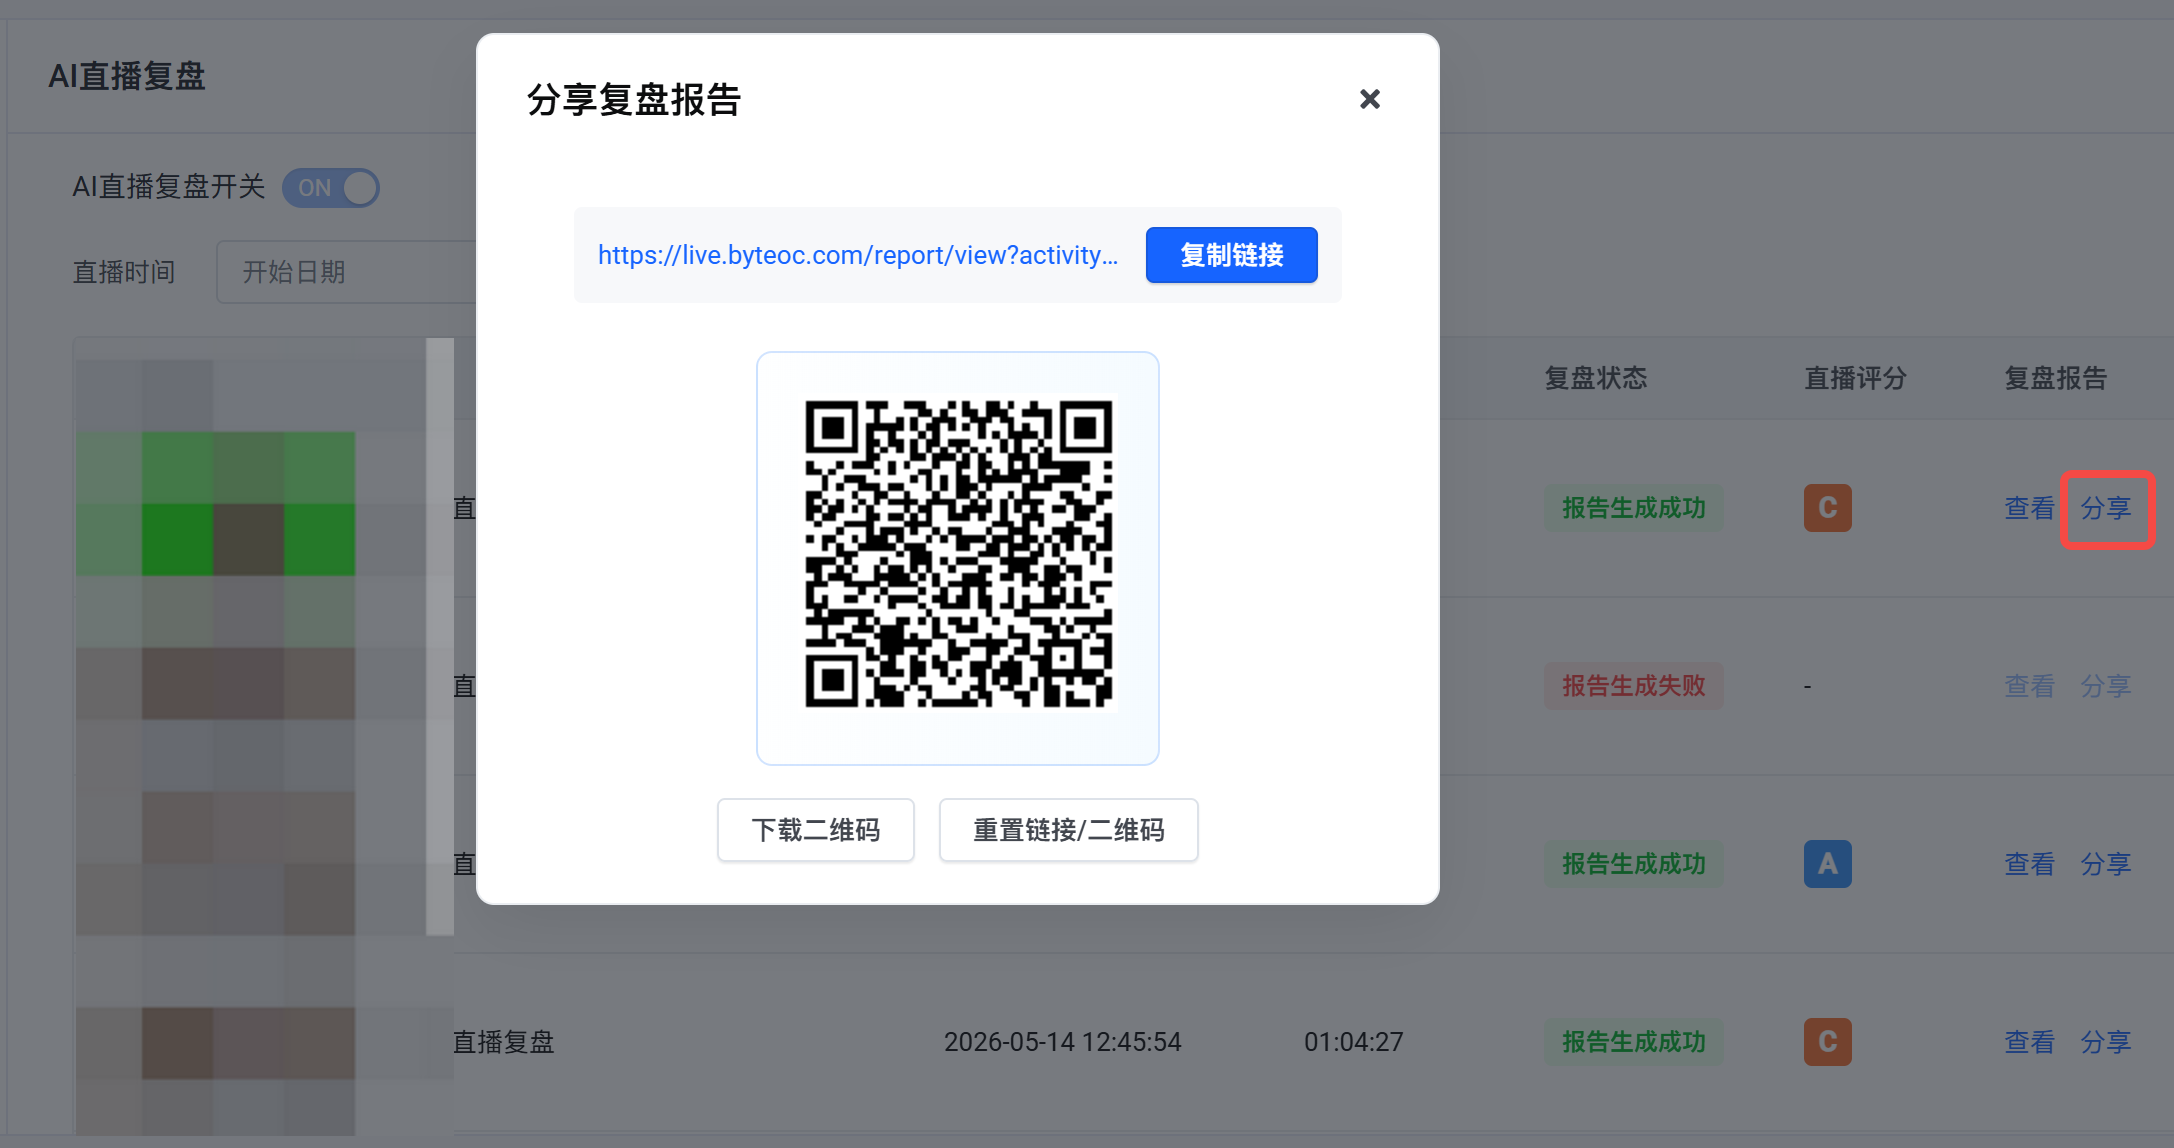The height and width of the screenshot is (1148, 2174).
Task: Click the 直播复盘 title in bottom row
Action: pyautogui.click(x=504, y=1042)
